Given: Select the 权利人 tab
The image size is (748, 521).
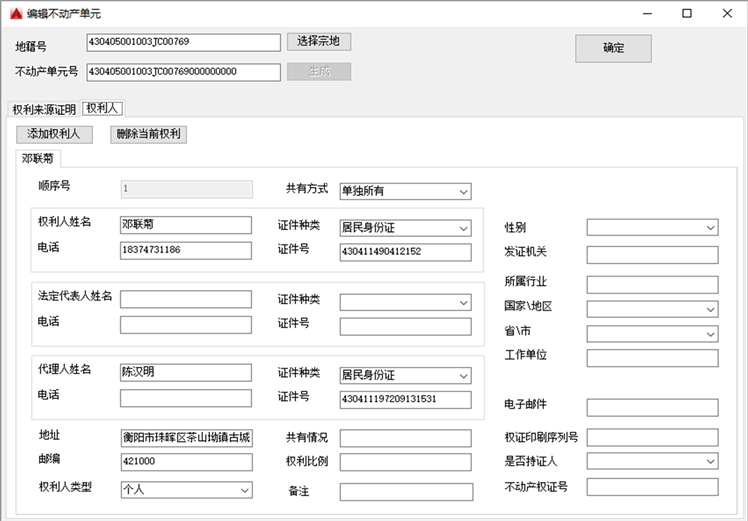Looking at the screenshot, I should [103, 108].
